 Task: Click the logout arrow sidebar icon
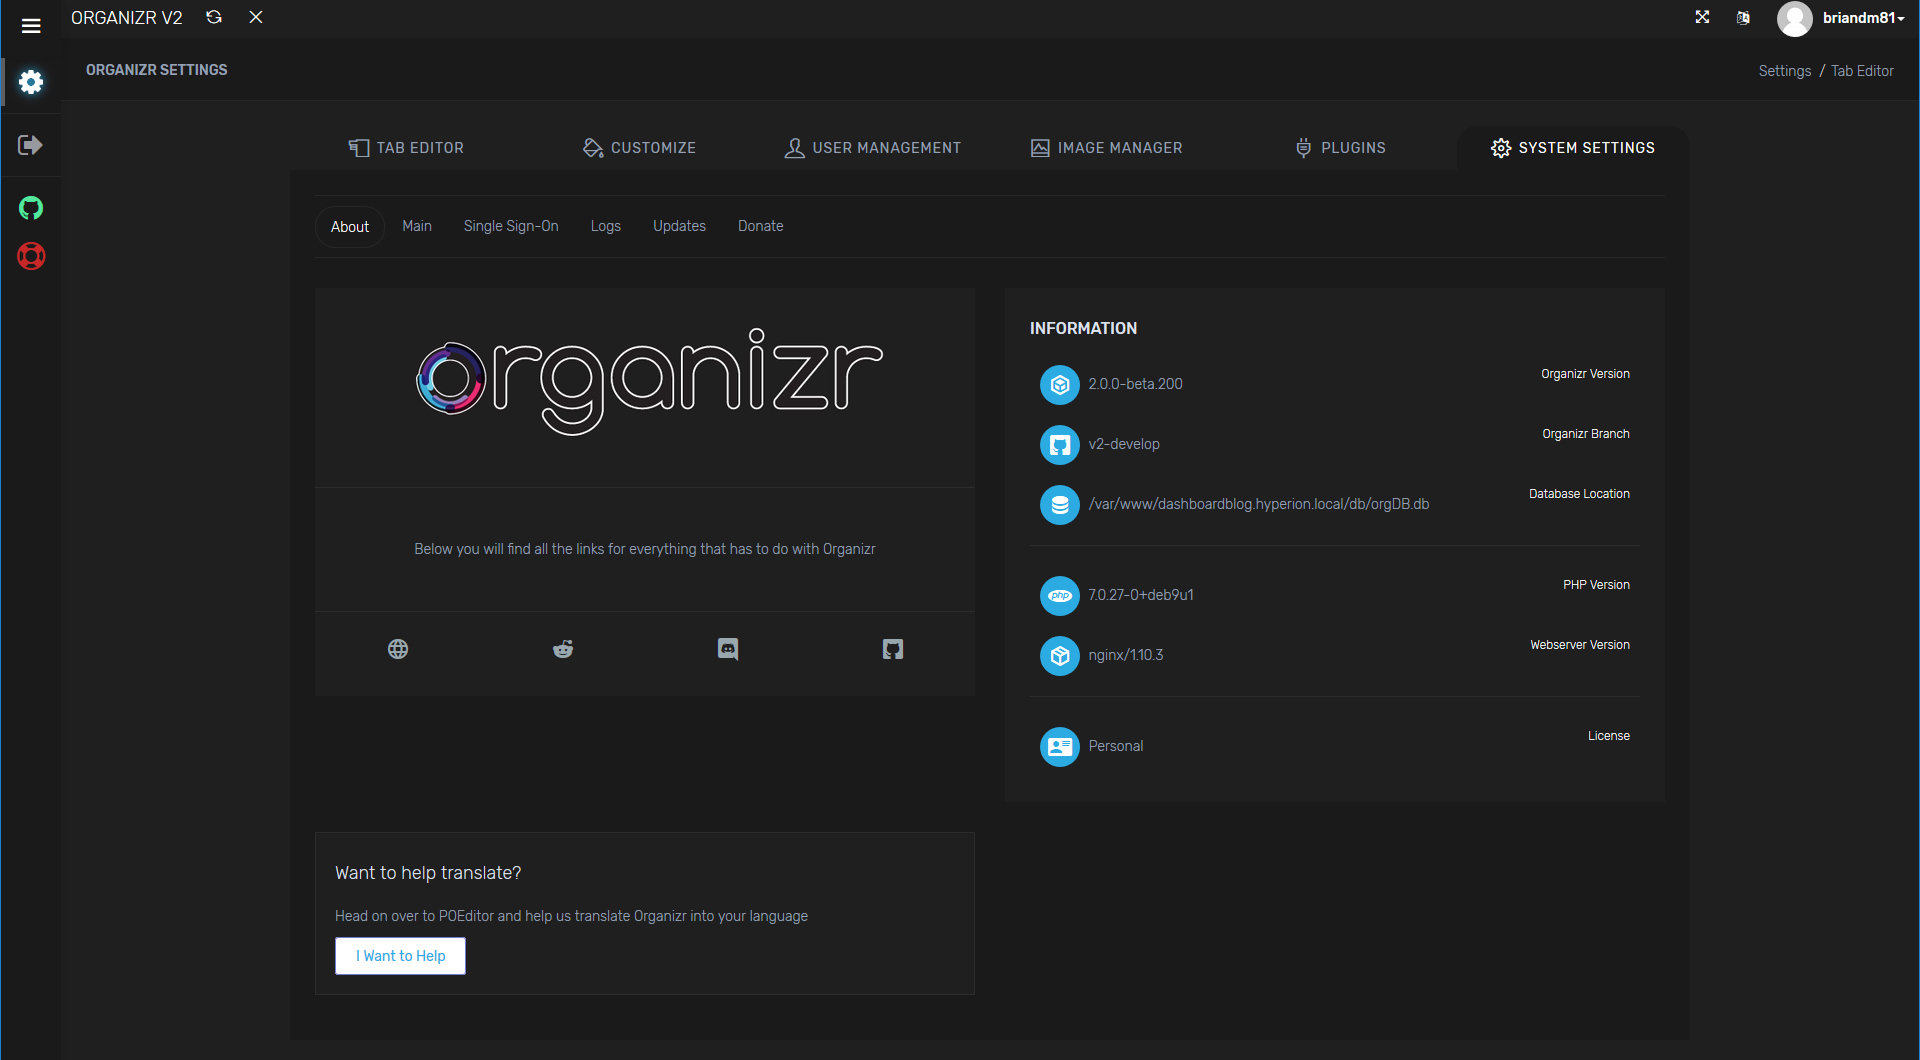point(31,145)
